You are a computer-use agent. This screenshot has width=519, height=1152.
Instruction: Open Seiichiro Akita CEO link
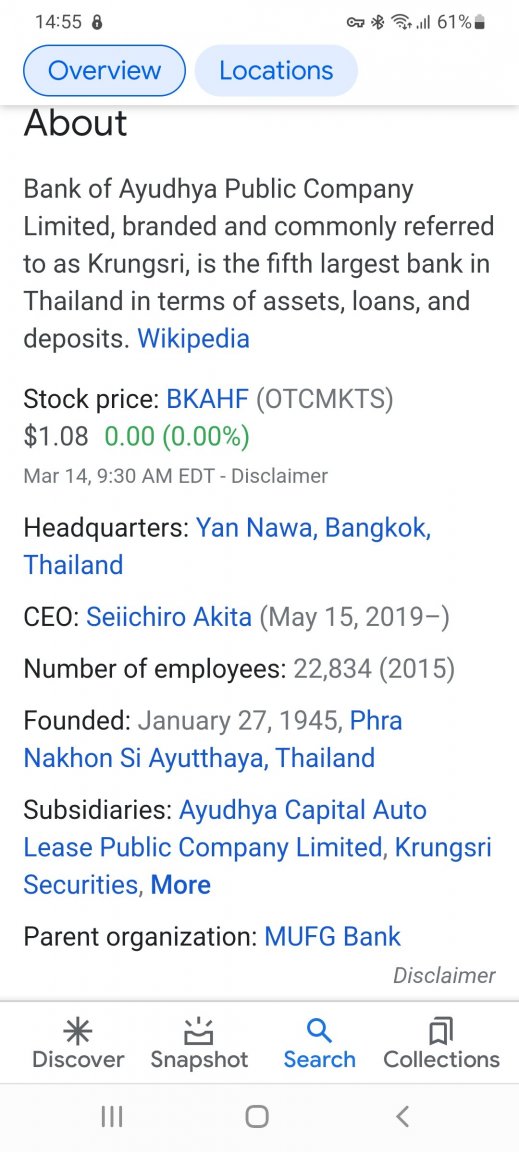169,617
